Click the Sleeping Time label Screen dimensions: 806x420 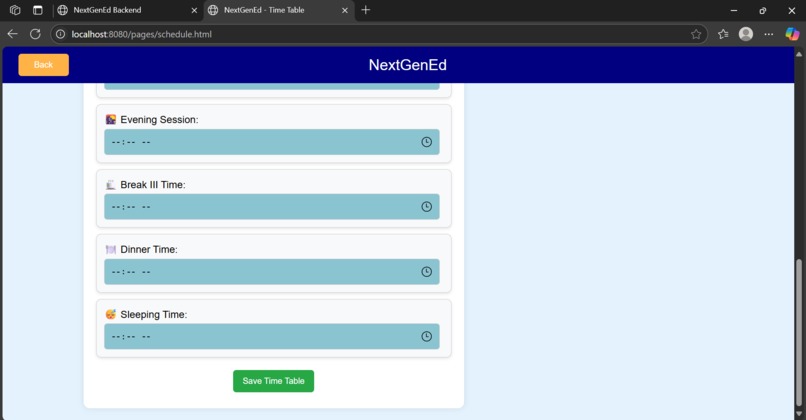(154, 315)
